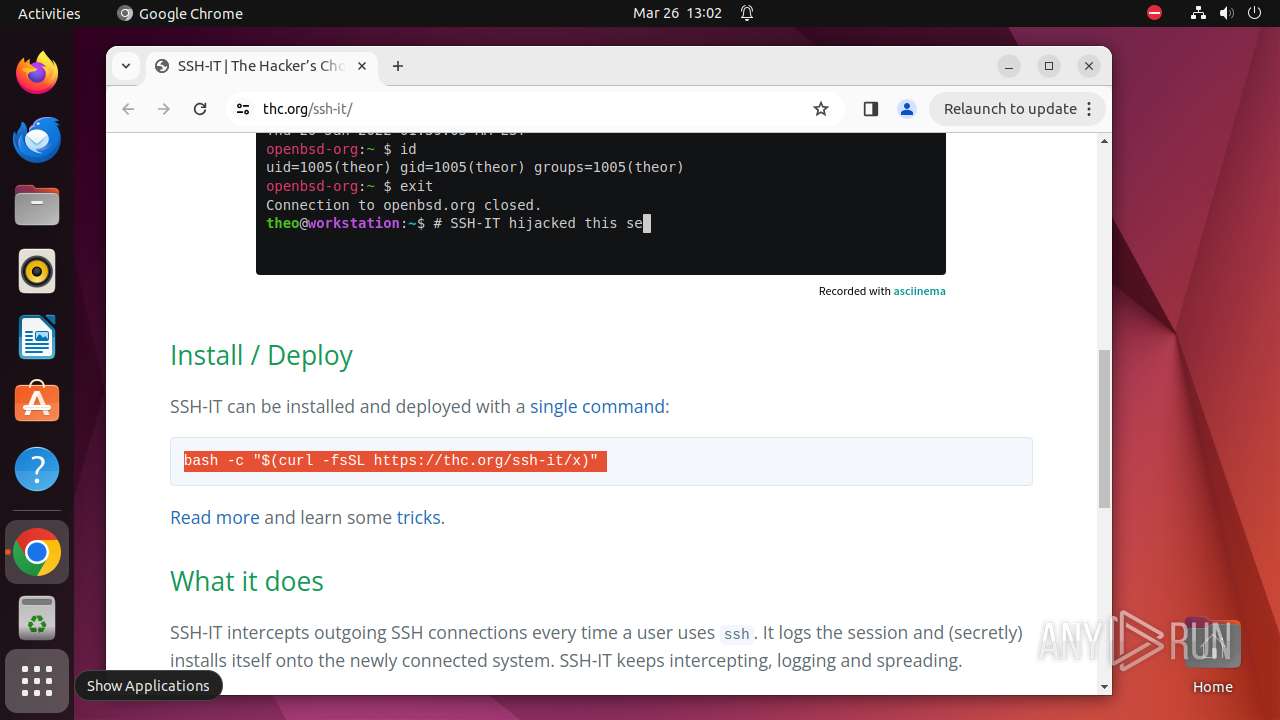Open network status in the system tray

(1198, 13)
